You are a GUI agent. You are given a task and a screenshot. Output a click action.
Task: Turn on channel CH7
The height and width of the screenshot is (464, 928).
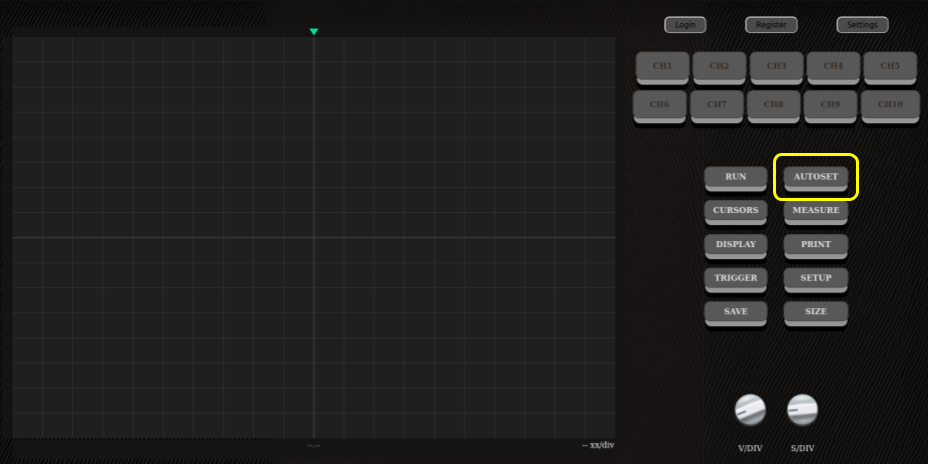[717, 106]
